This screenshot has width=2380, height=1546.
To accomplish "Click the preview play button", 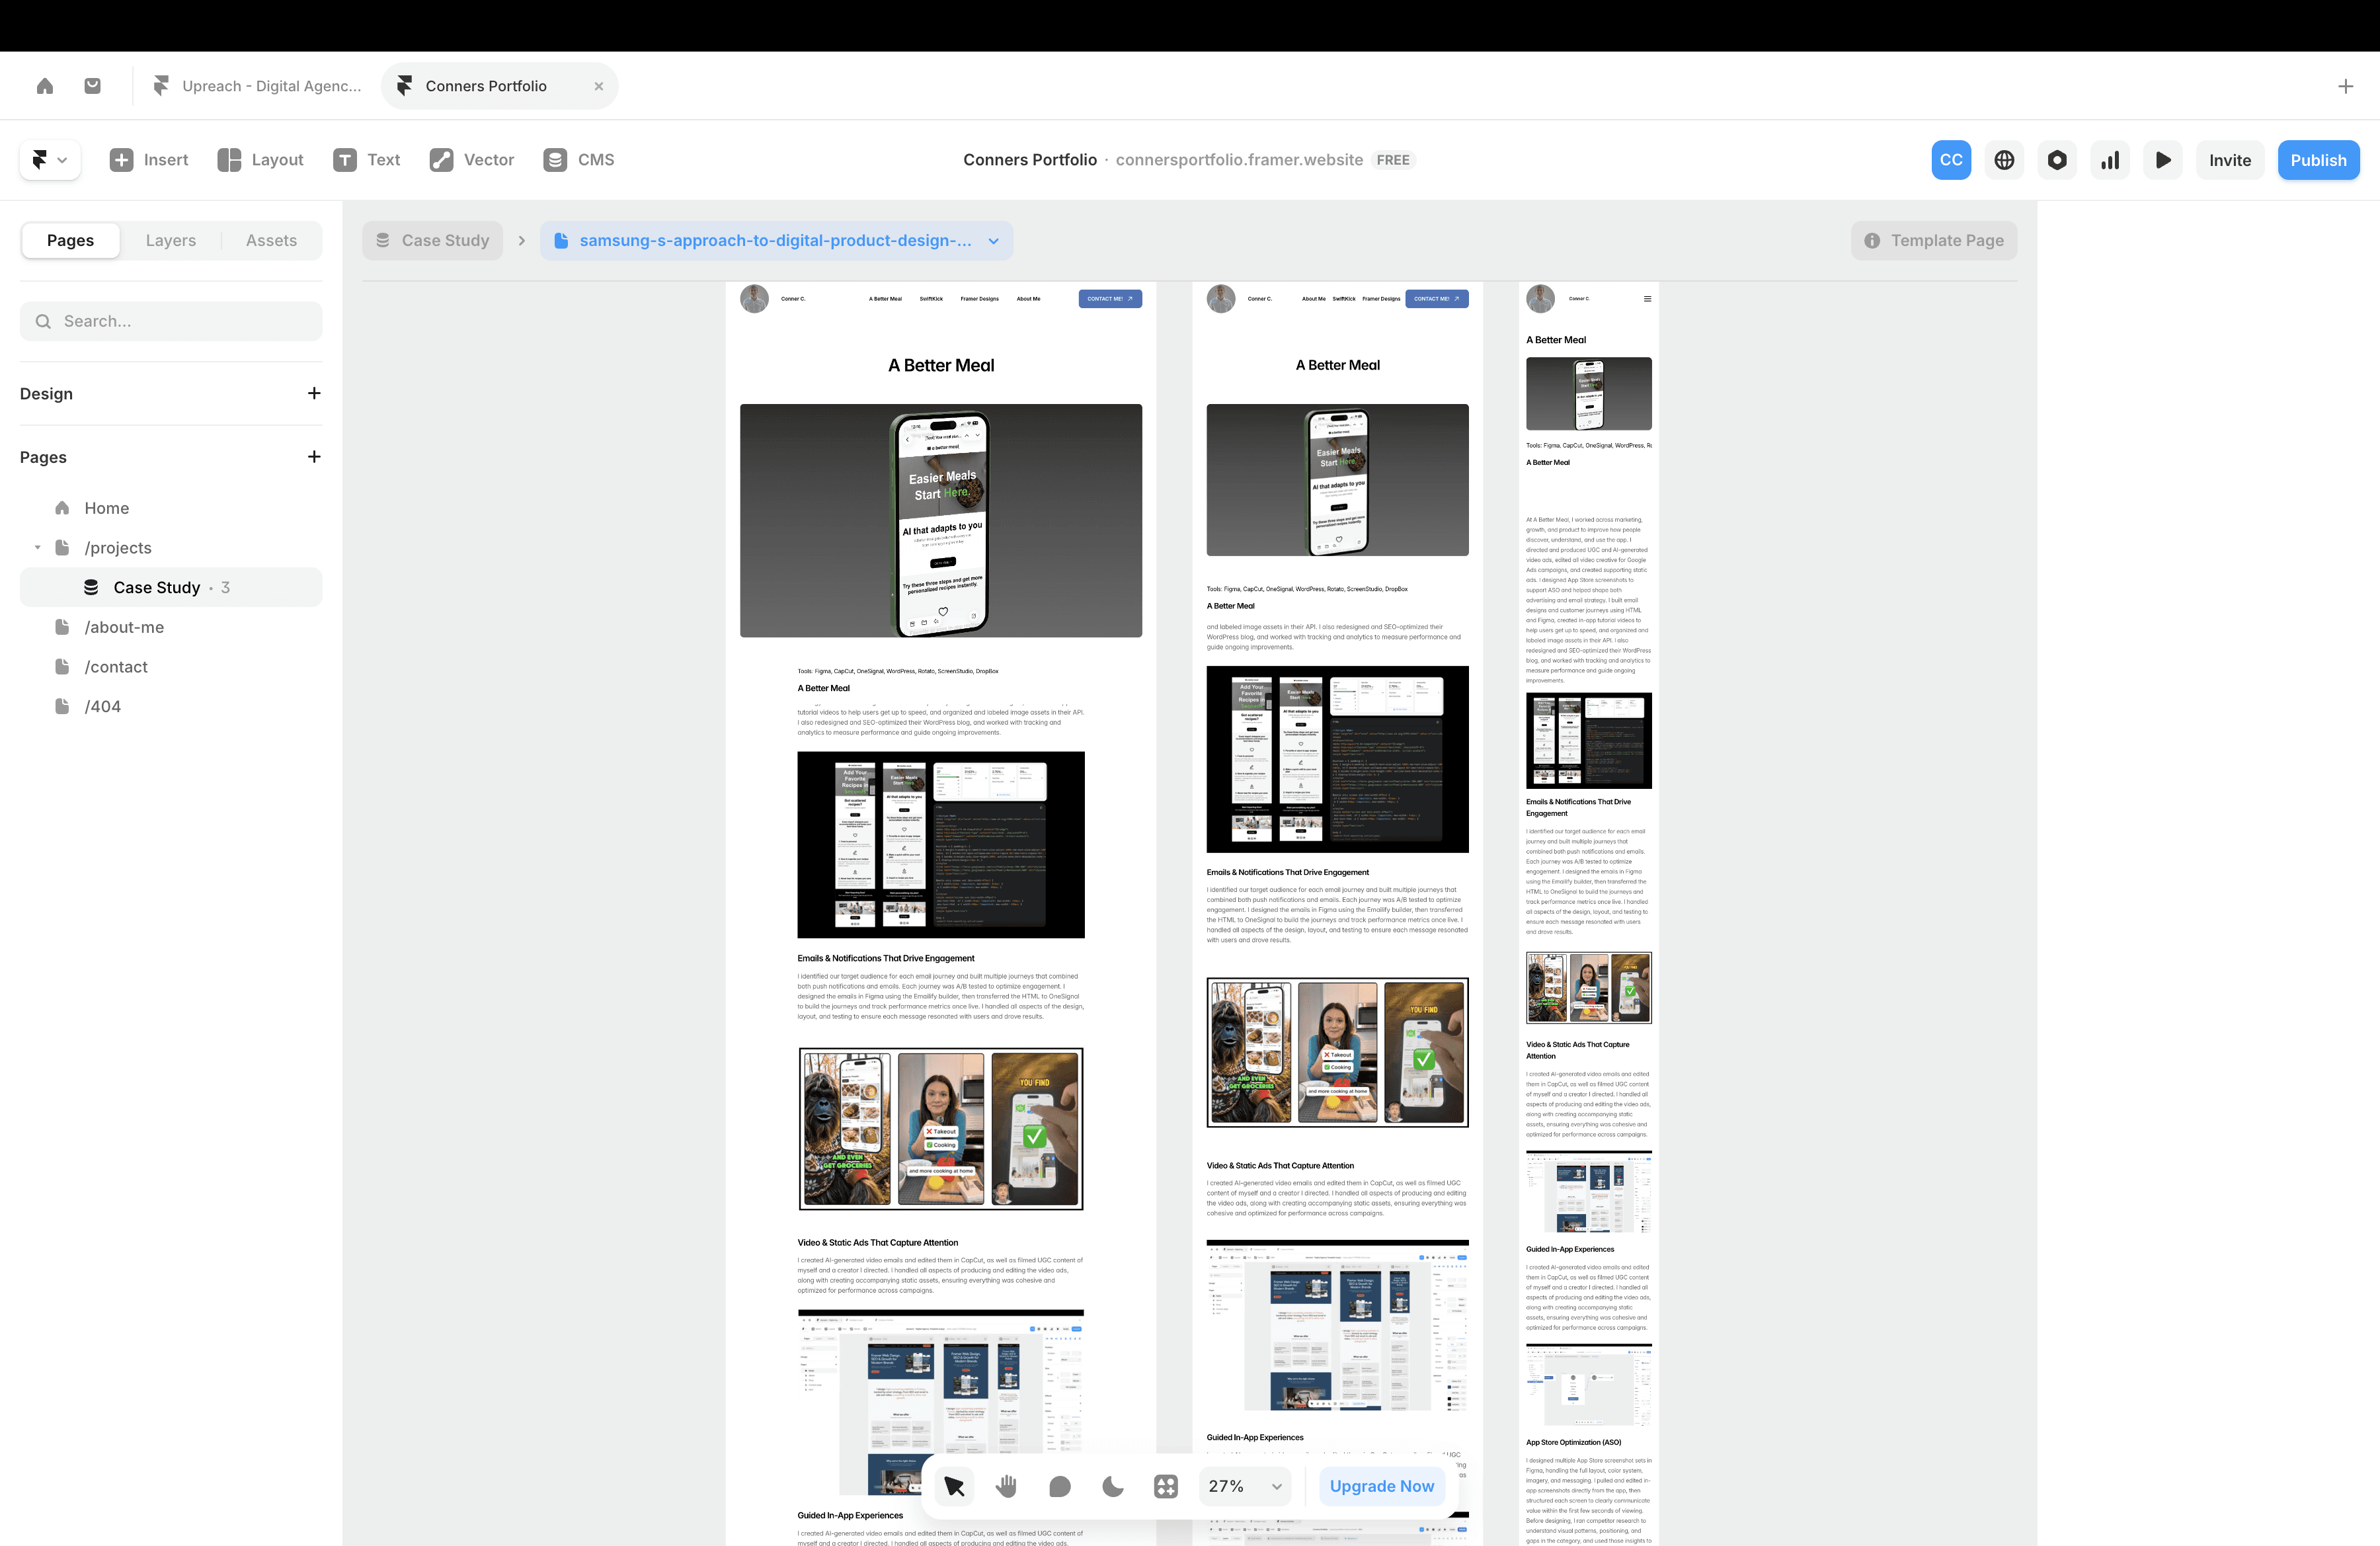I will click(2162, 160).
